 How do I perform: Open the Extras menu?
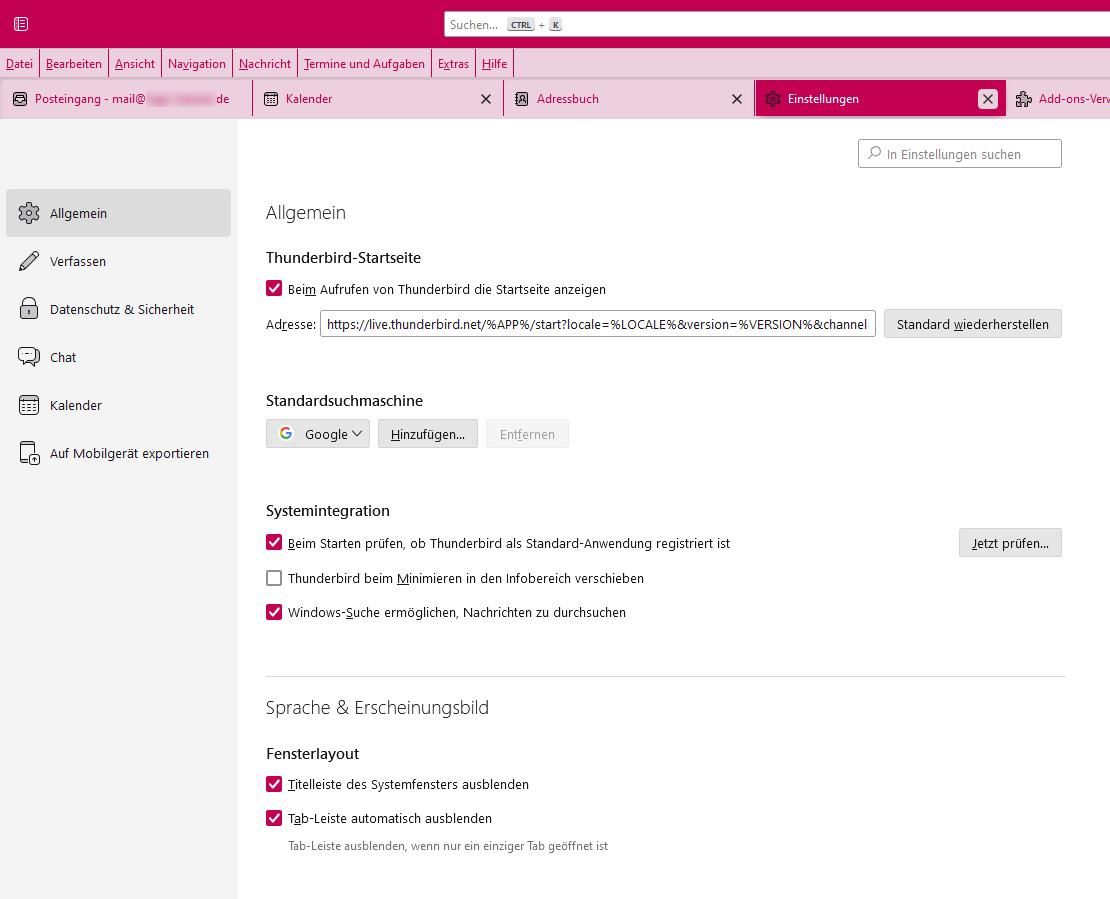(x=453, y=64)
